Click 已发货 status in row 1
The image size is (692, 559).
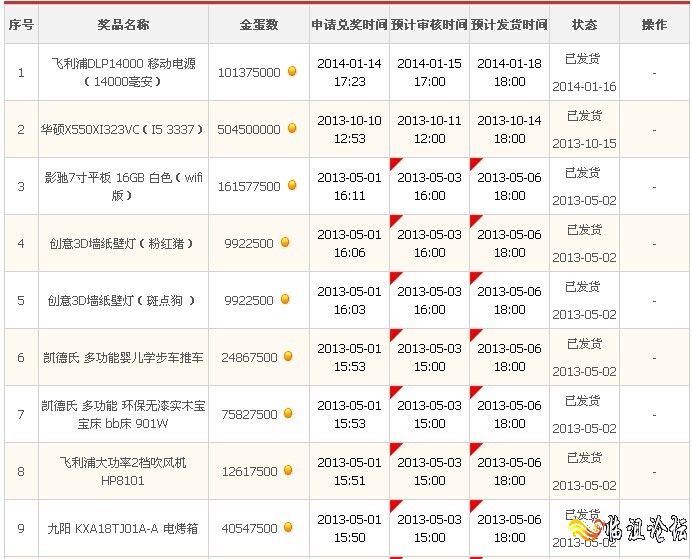point(584,59)
